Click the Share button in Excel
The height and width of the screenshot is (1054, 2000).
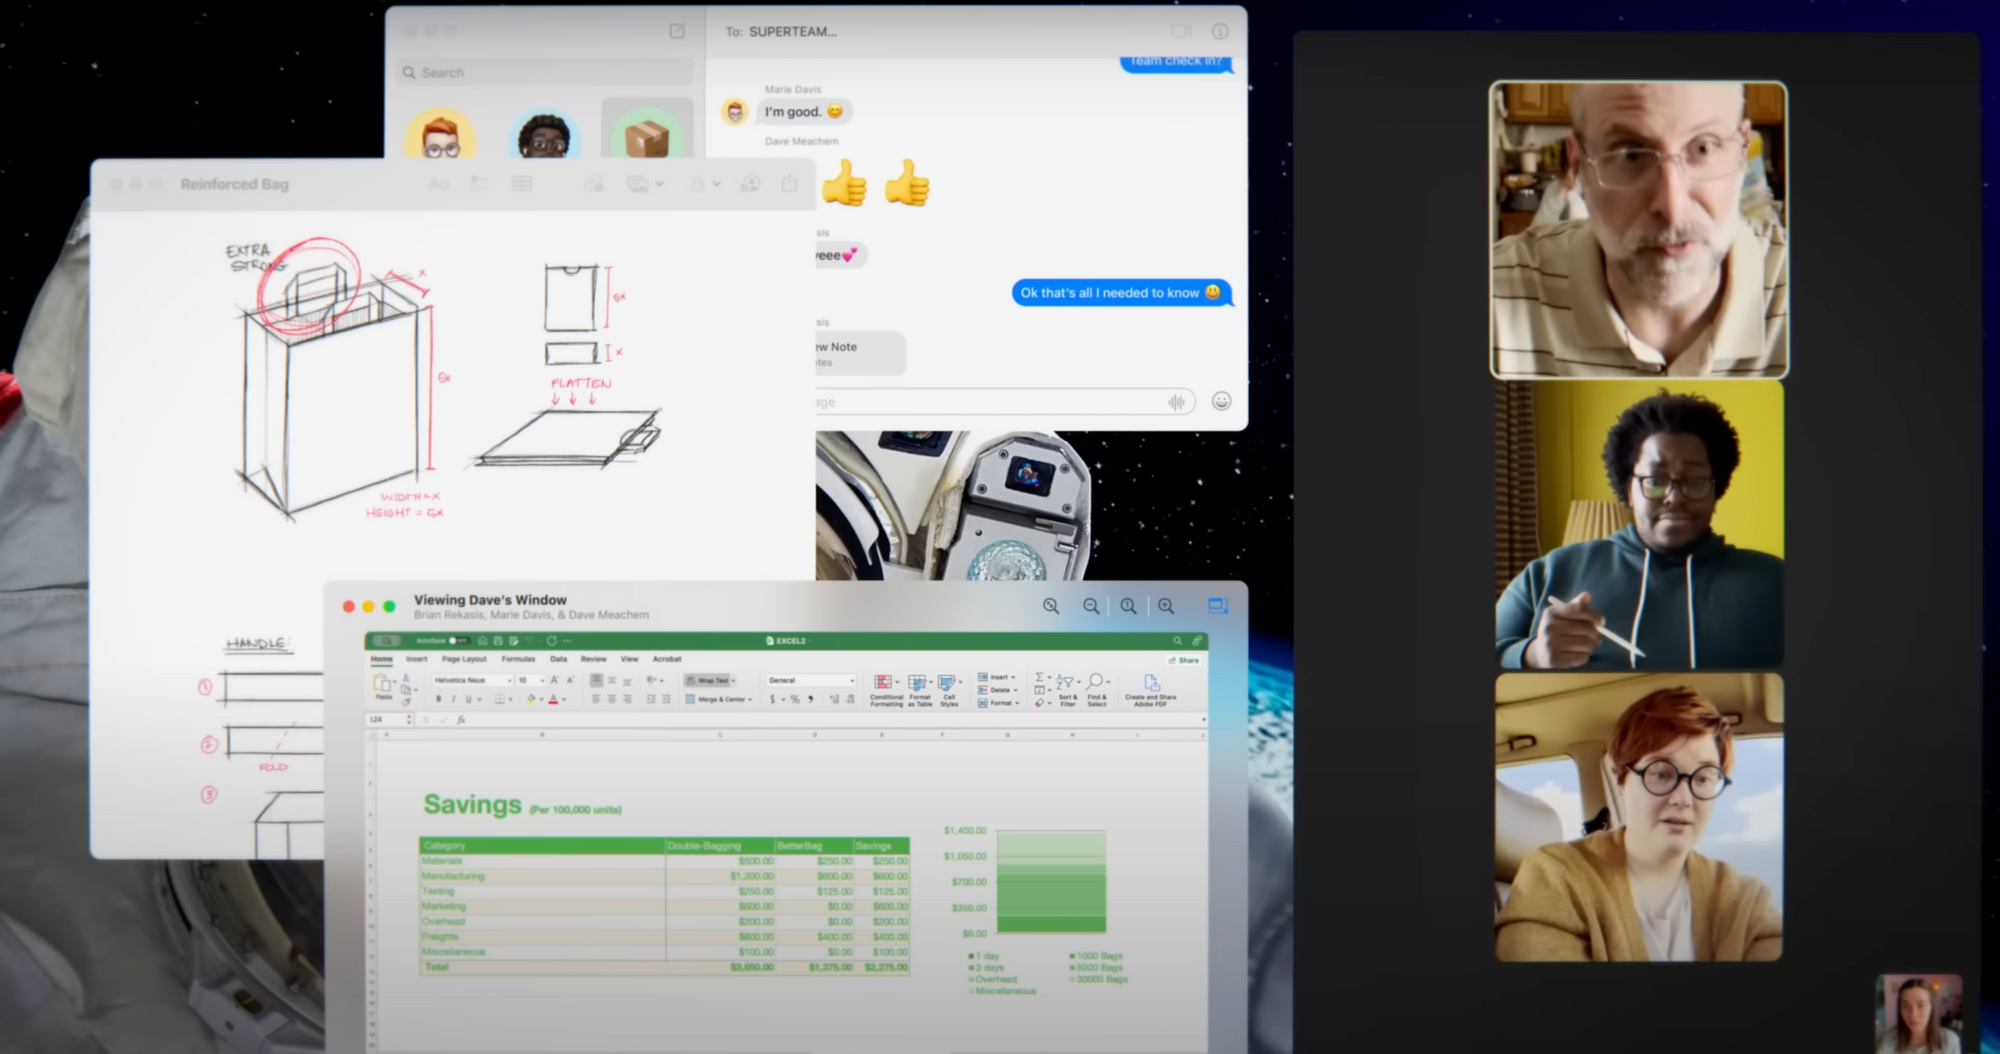point(1184,660)
